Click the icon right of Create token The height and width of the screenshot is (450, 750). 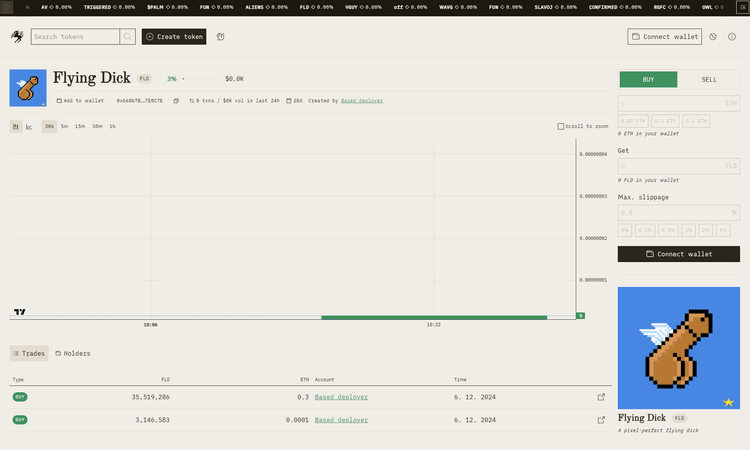click(x=220, y=37)
